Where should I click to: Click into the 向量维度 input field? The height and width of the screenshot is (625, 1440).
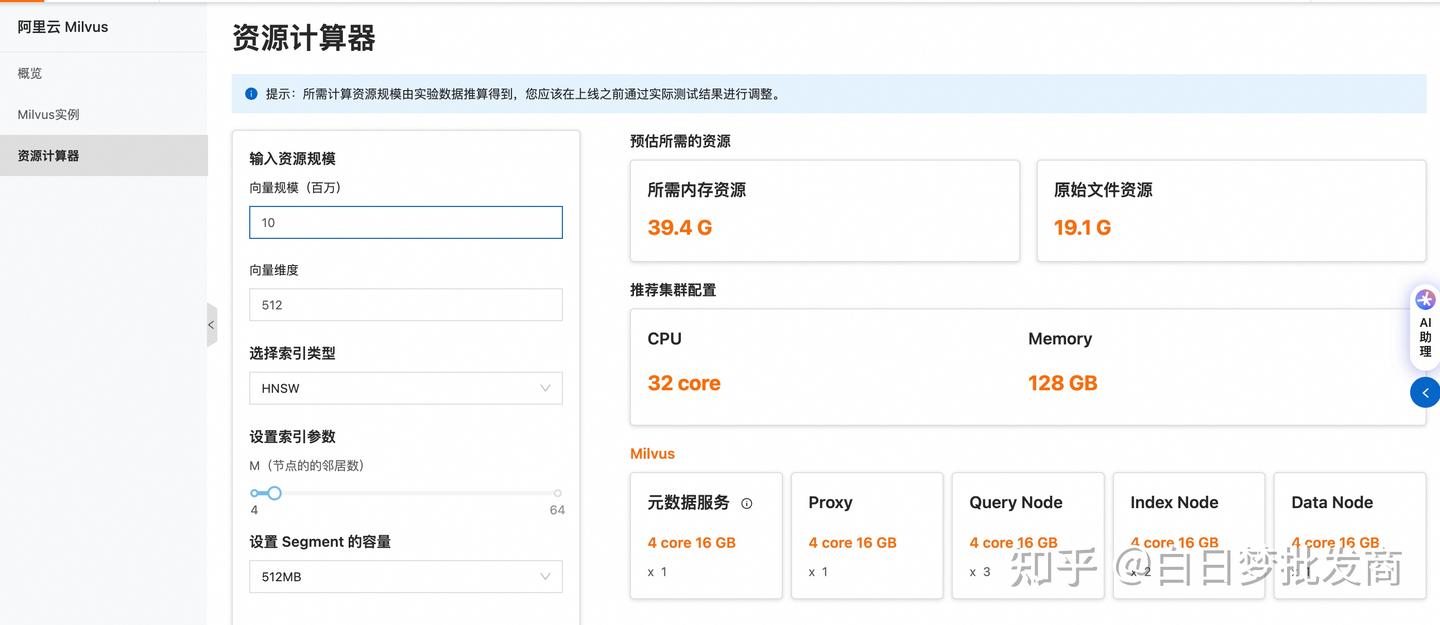[405, 304]
